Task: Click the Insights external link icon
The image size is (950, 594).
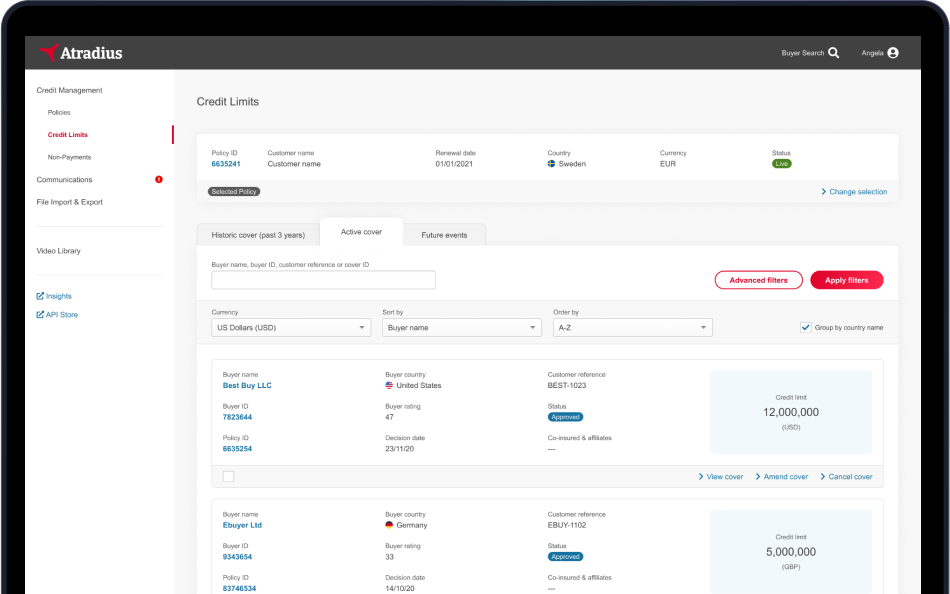Action: [x=40, y=296]
